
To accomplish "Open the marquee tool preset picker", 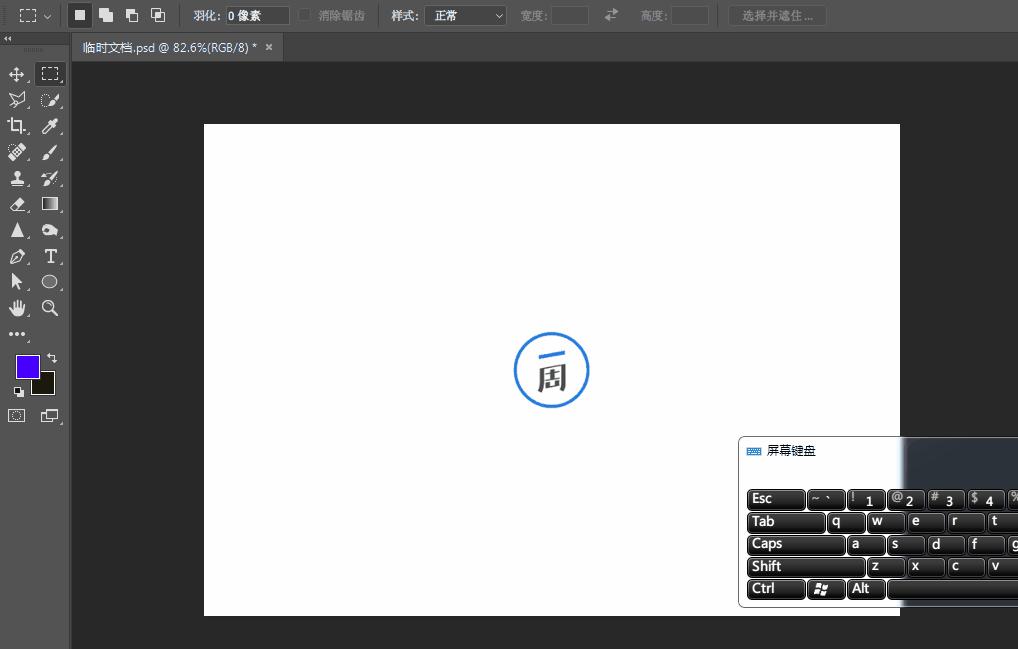I will (x=35, y=16).
